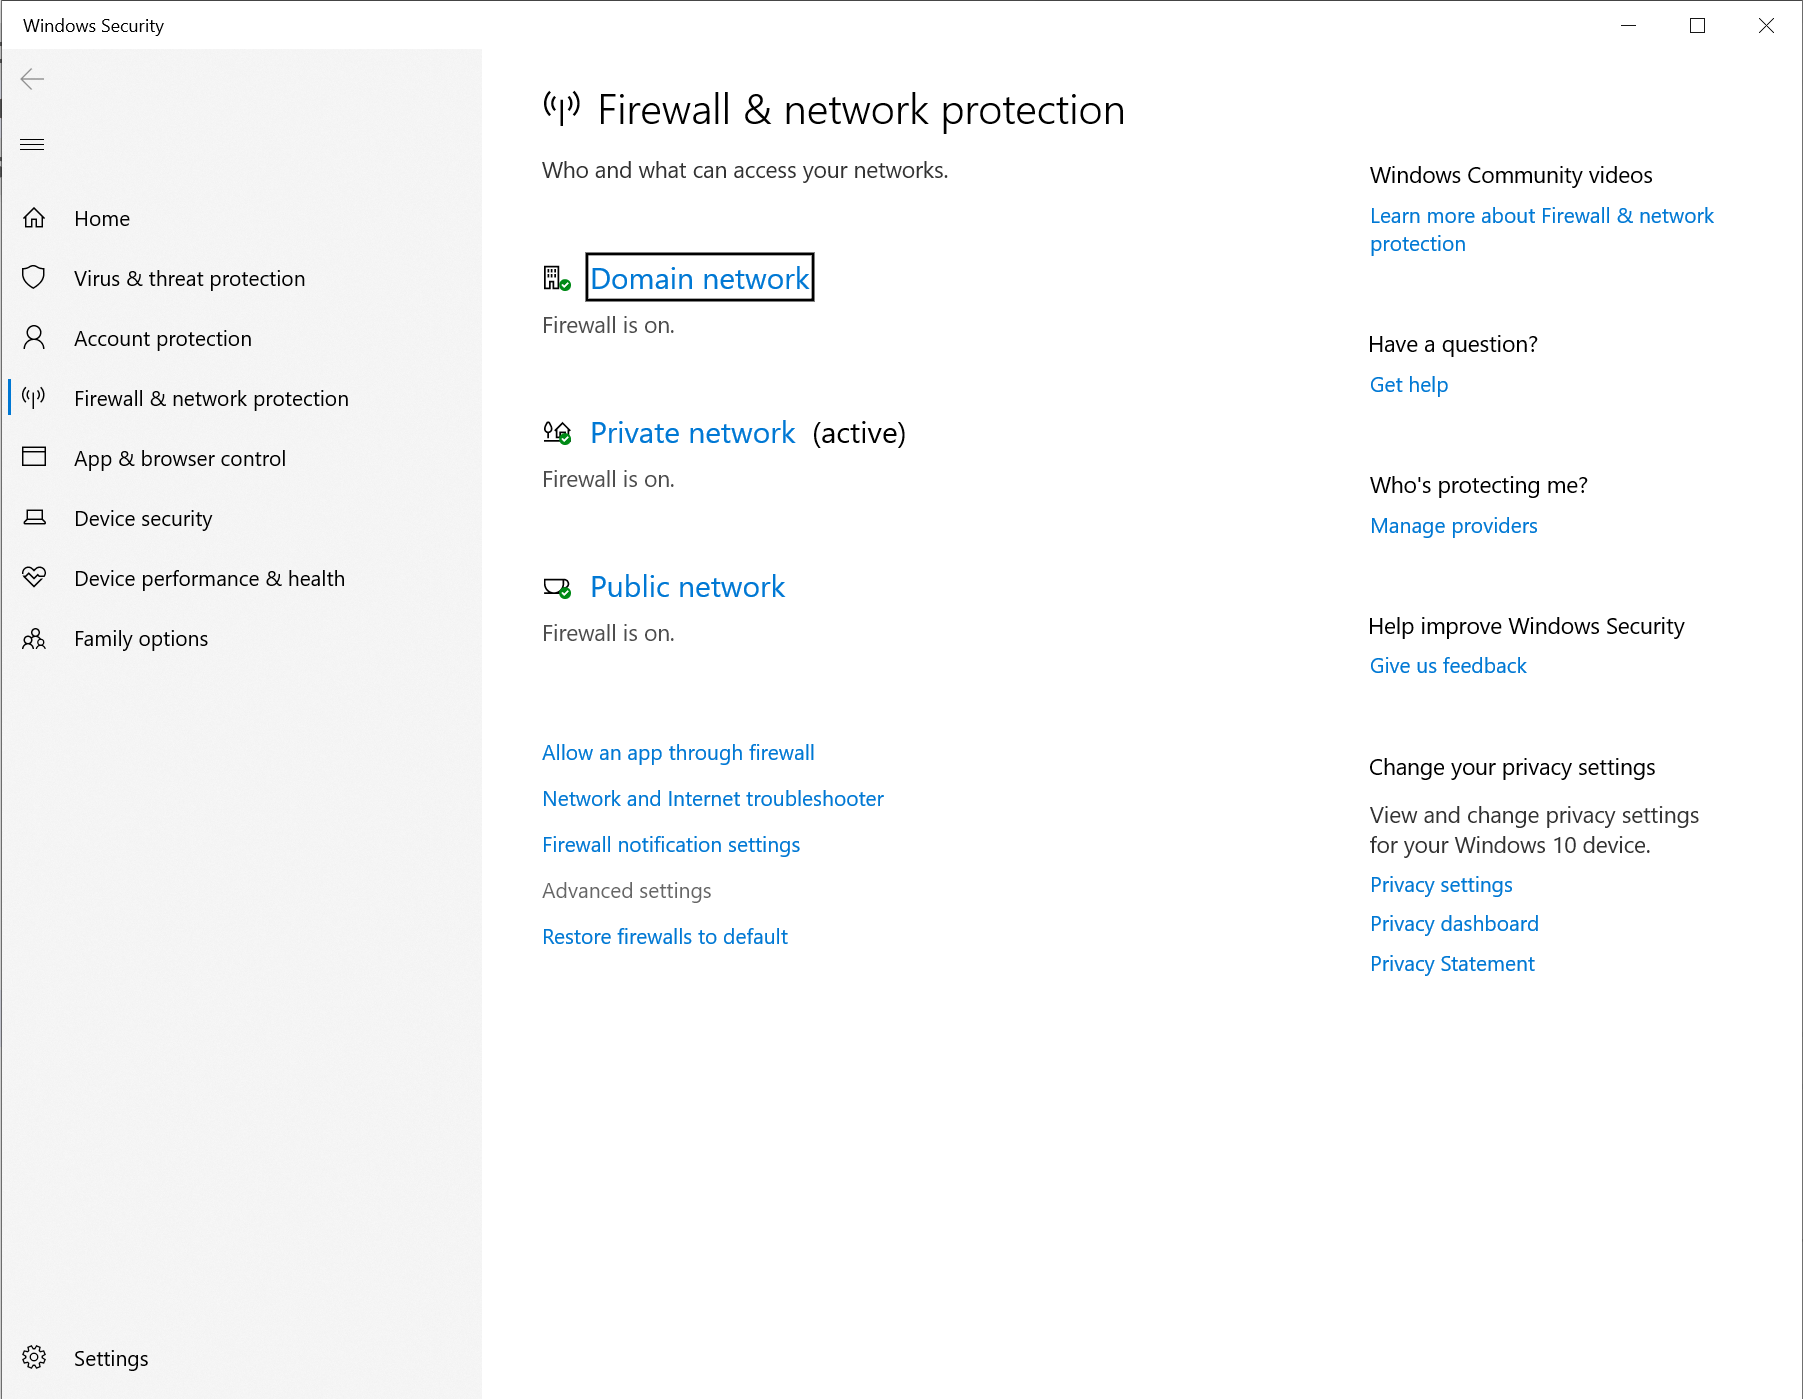
Task: Click Give us feedback
Action: click(1447, 665)
